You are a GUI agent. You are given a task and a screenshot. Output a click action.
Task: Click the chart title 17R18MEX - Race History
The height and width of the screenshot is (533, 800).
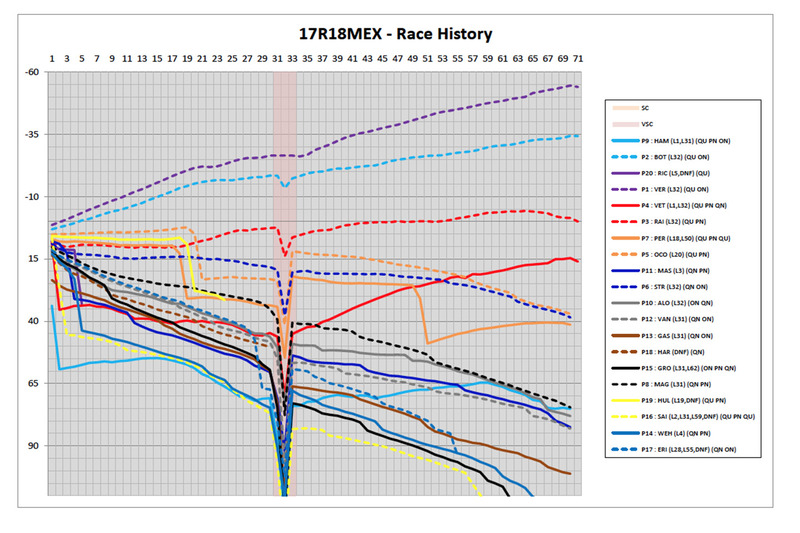(396, 34)
